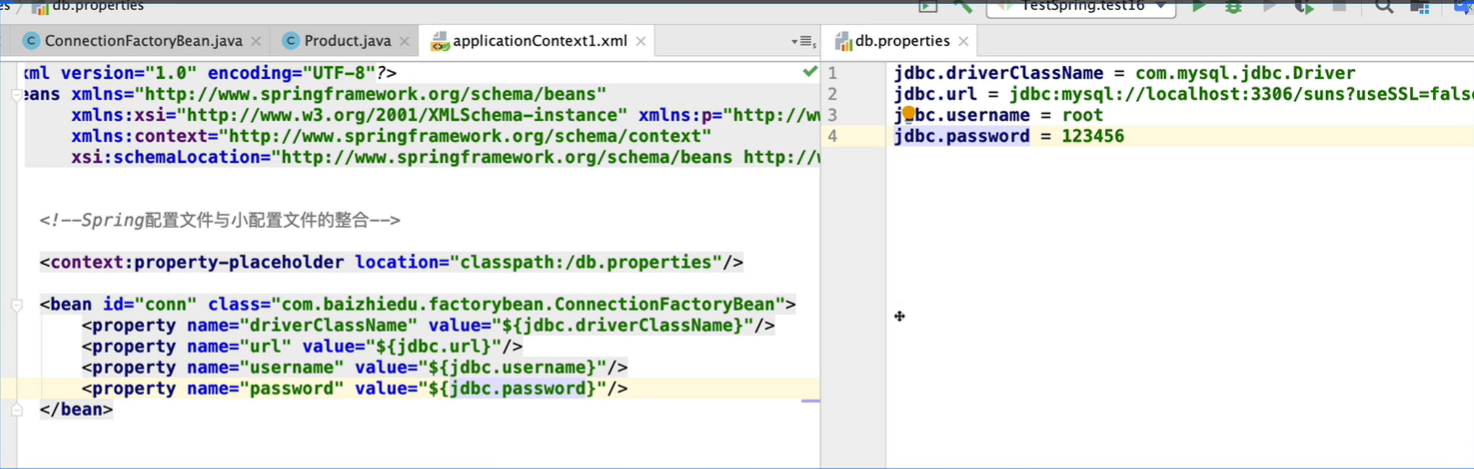The height and width of the screenshot is (469, 1474).
Task: Click db.properties in the breadcrumb path
Action: pyautogui.click(x=98, y=6)
